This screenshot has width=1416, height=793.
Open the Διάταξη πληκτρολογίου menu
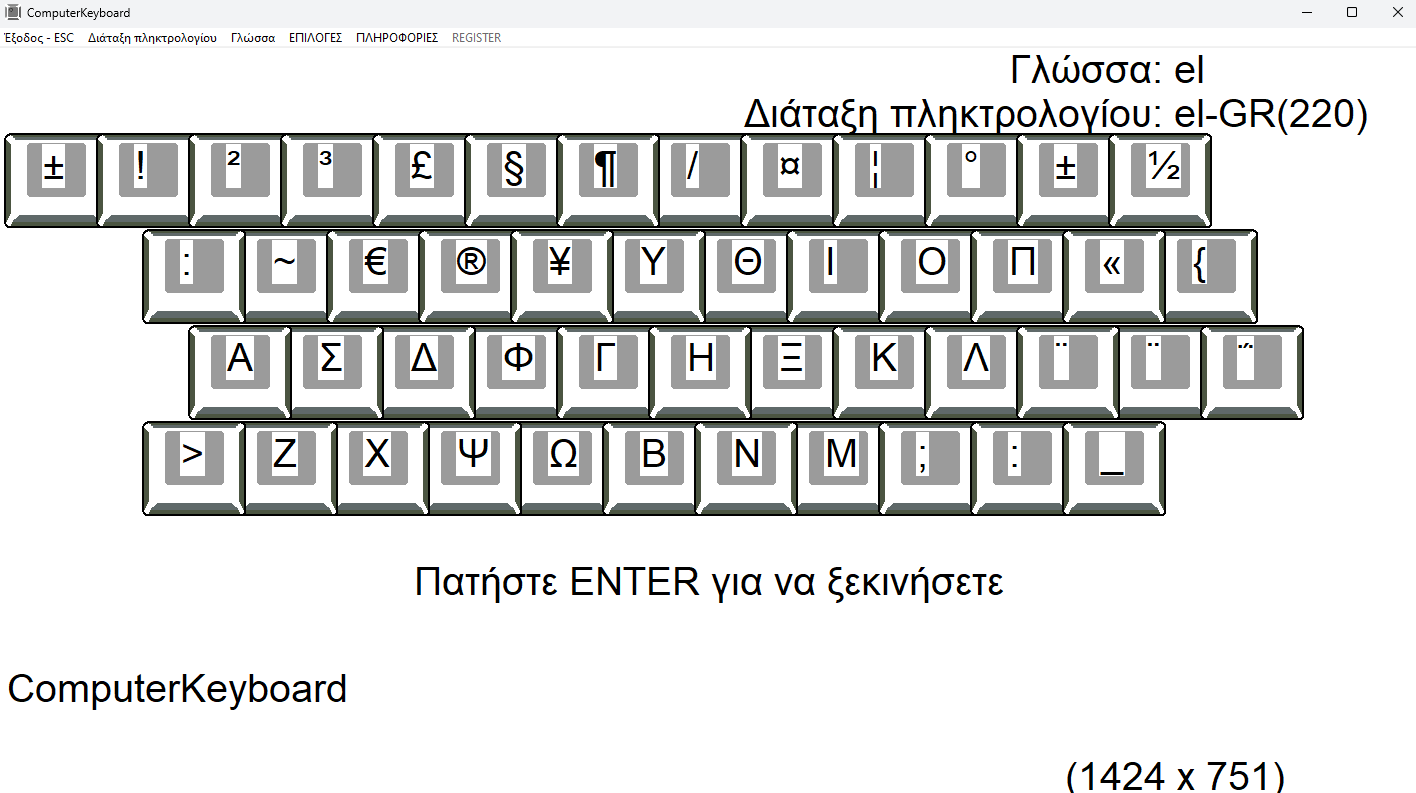(152, 37)
